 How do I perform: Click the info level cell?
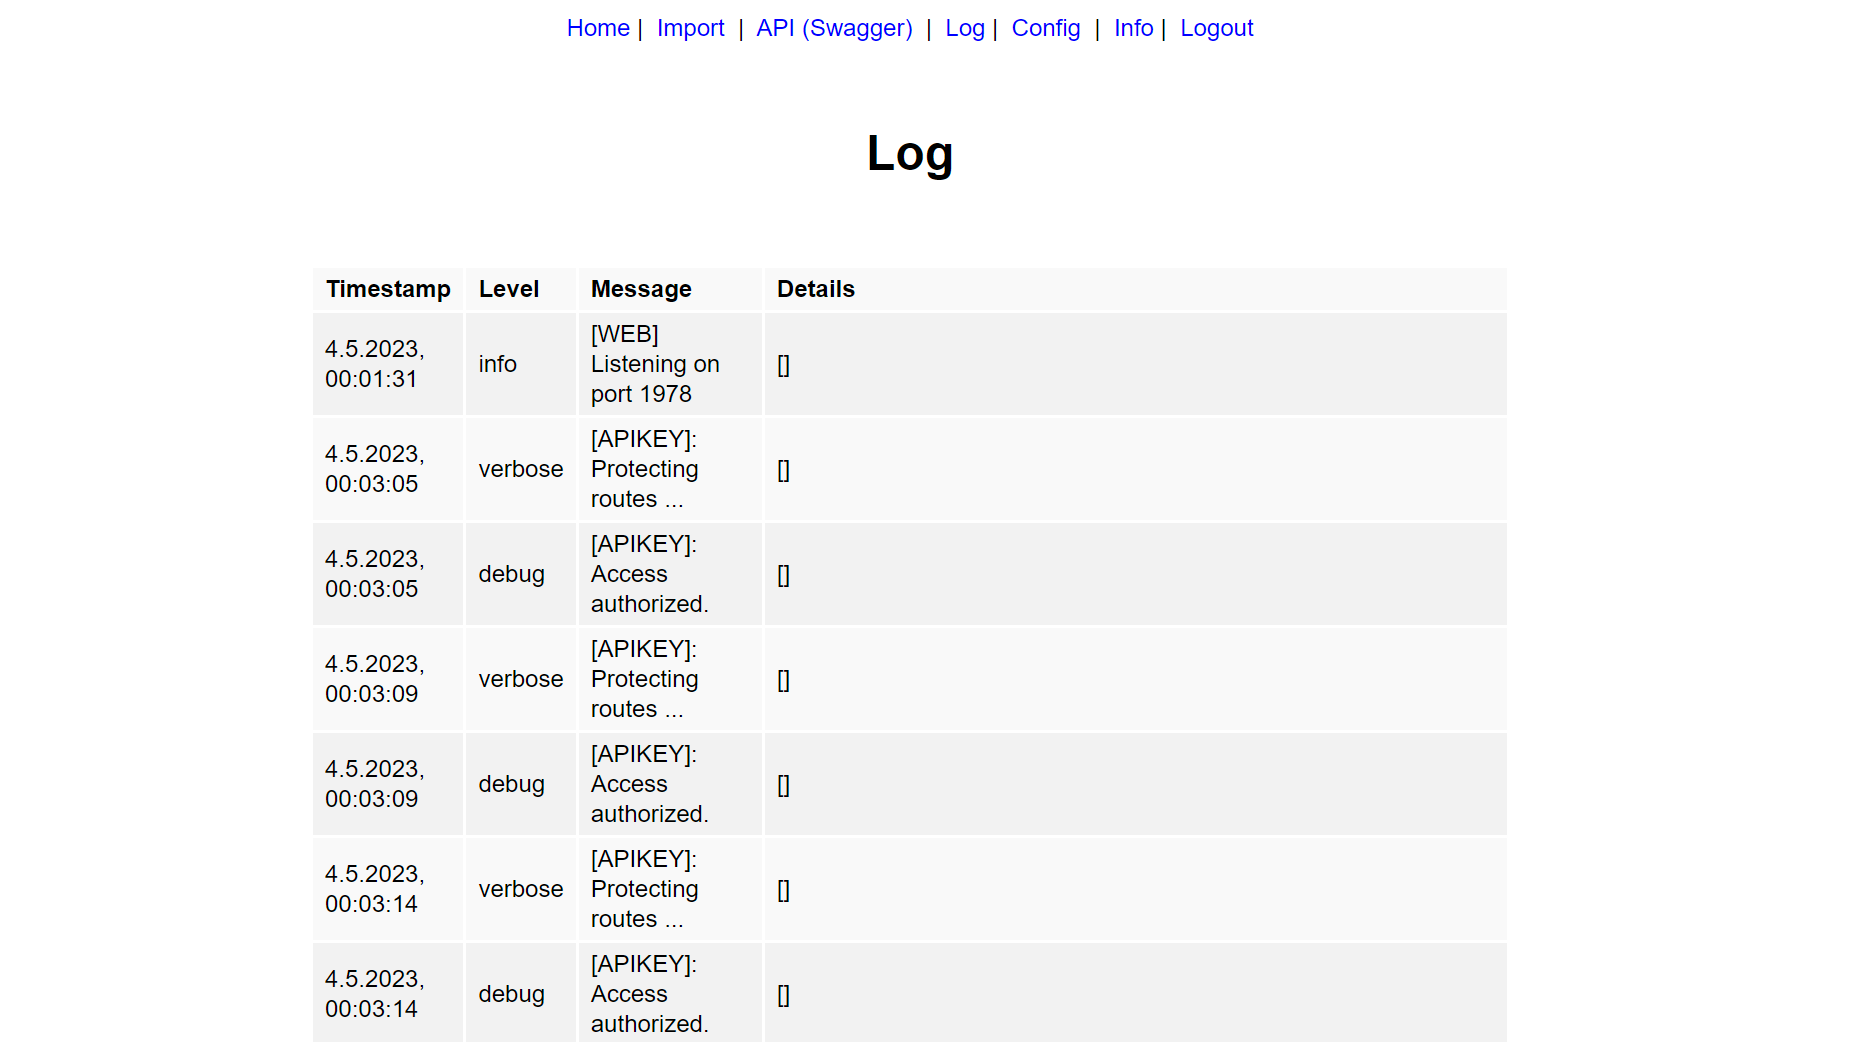click(521, 364)
